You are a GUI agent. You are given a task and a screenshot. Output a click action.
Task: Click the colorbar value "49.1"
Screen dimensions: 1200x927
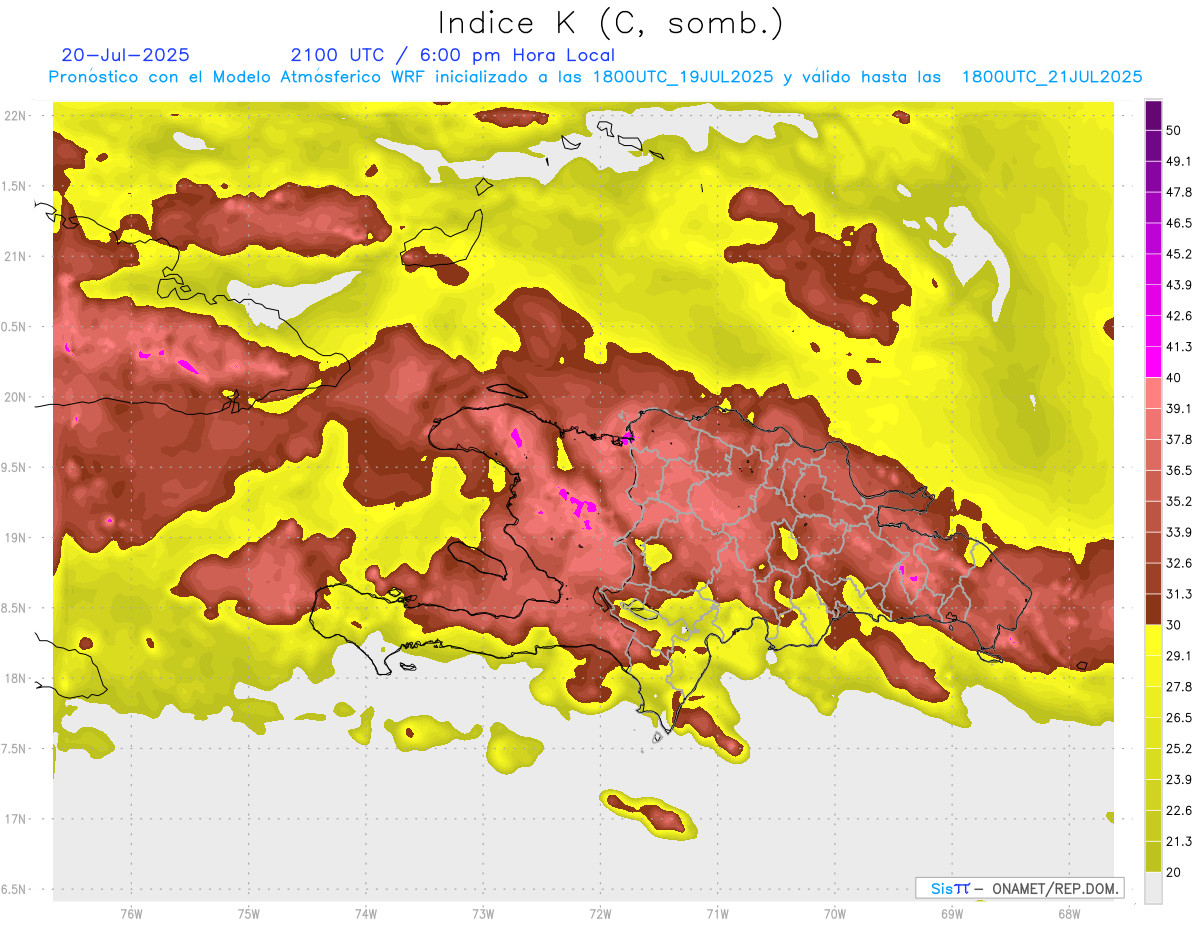coord(1178,161)
